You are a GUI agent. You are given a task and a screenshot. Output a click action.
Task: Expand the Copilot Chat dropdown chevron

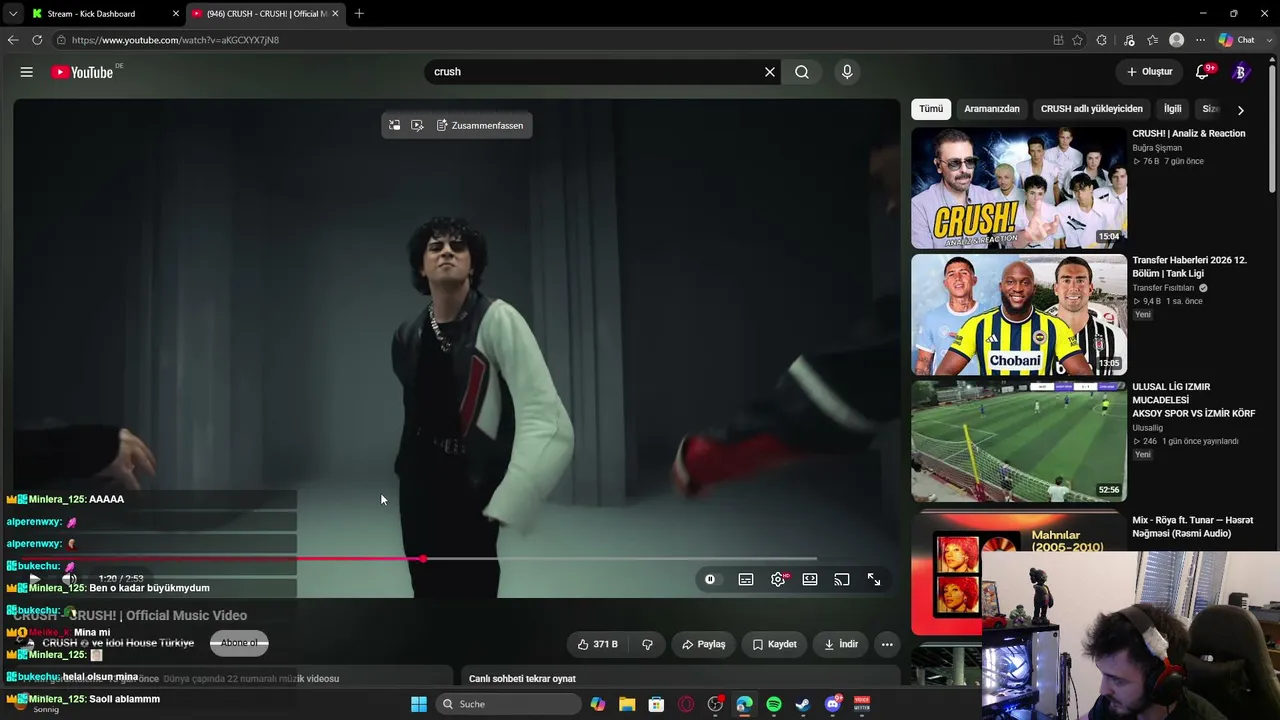pyautogui.click(x=1268, y=40)
